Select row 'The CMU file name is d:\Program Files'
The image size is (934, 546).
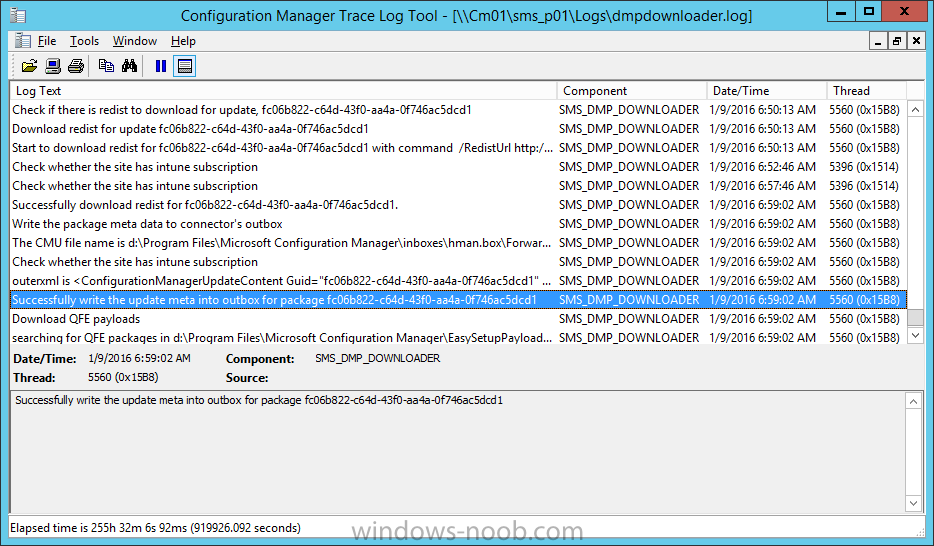pos(458,243)
